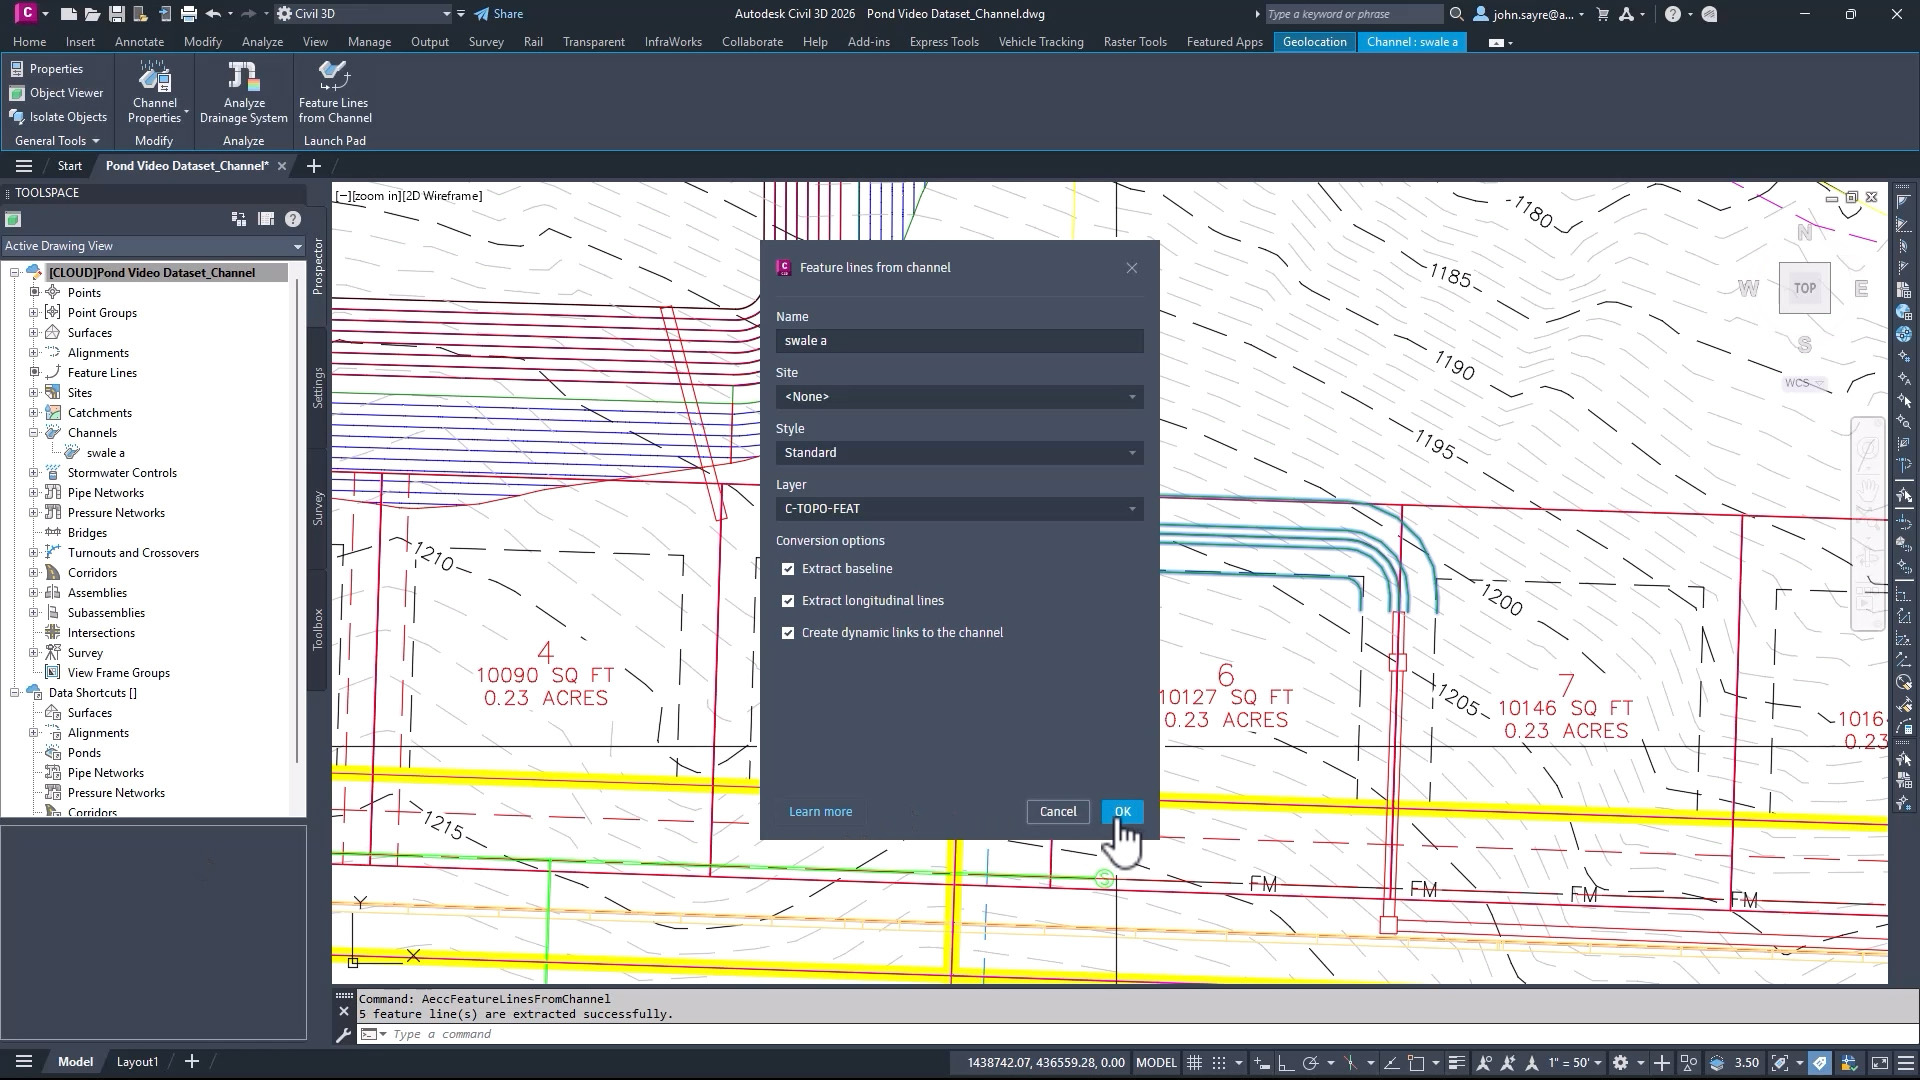1920x1080 pixels.
Task: Open the Settings toolspace tab
Action: coord(318,388)
